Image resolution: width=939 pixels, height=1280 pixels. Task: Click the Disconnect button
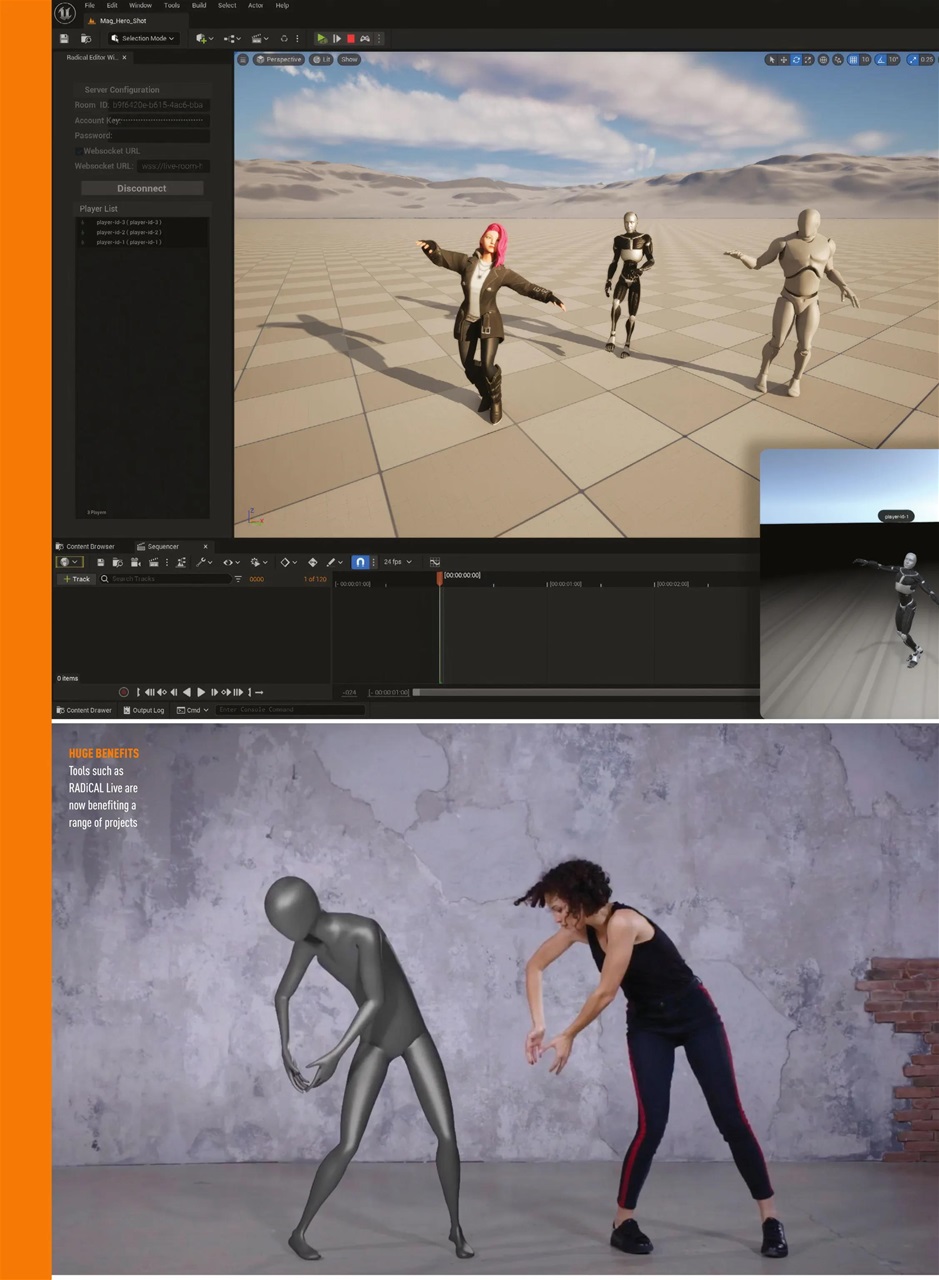click(x=141, y=188)
